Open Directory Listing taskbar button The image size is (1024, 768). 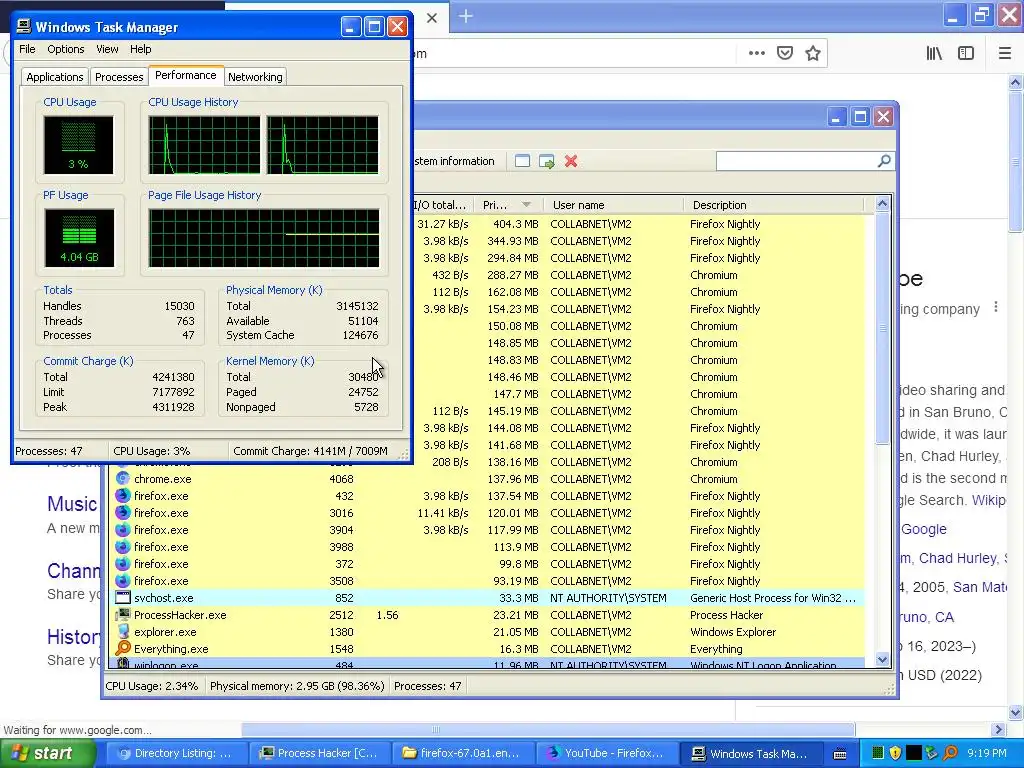[x=176, y=753]
